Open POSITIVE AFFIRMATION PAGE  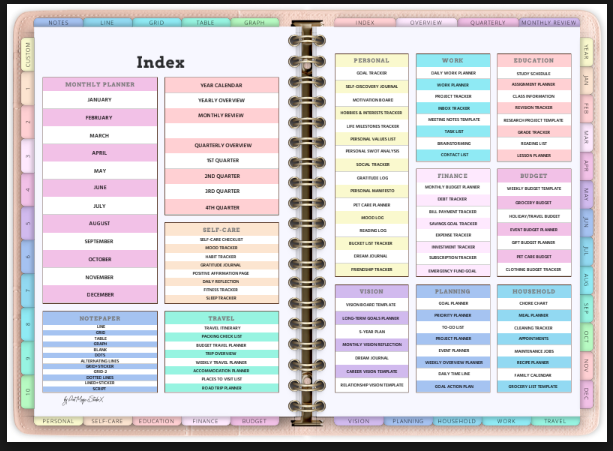pos(222,273)
